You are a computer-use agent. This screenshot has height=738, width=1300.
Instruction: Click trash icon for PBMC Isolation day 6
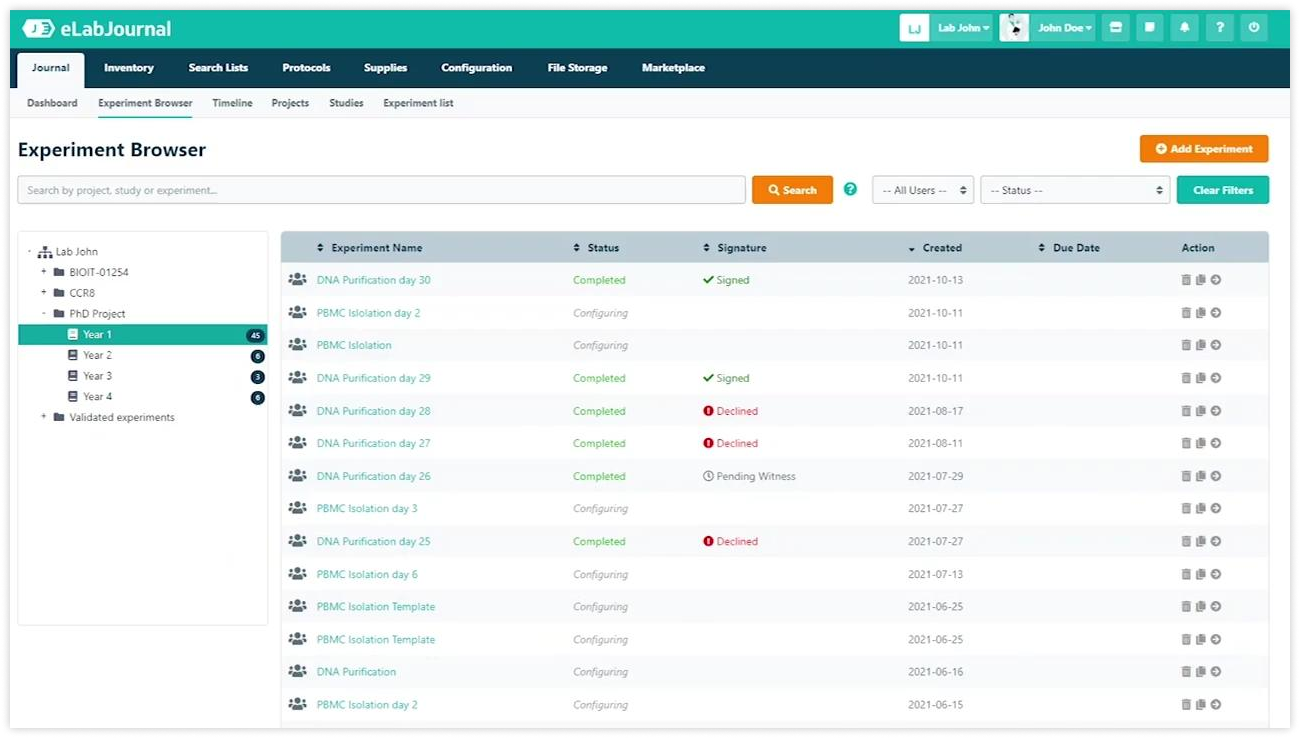coord(1186,574)
